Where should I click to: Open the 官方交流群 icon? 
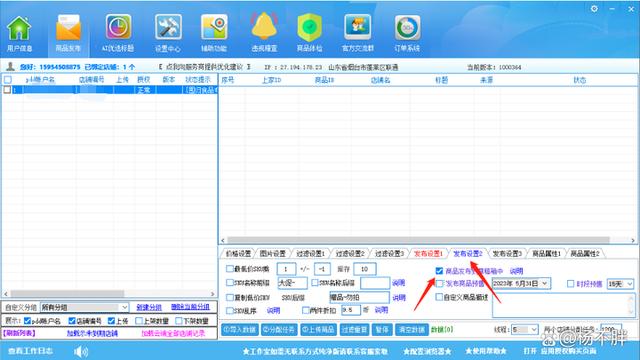[358, 33]
